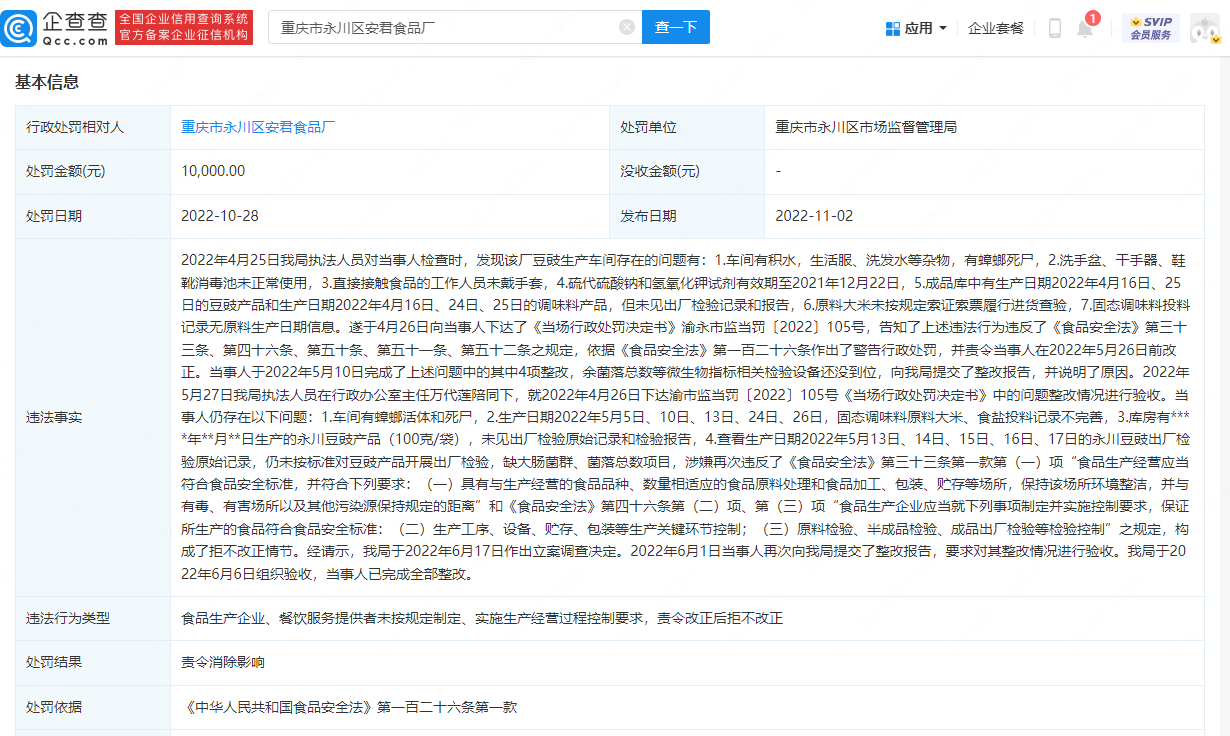Click the 发布日期 value 2022-11-02
1230x736 pixels.
click(x=814, y=215)
